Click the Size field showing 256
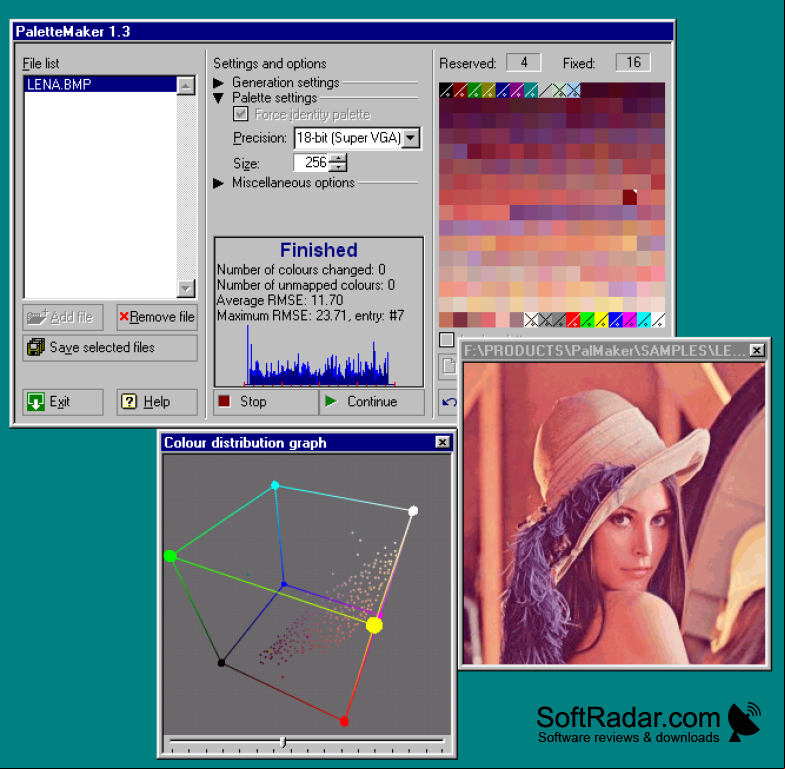 [x=312, y=162]
